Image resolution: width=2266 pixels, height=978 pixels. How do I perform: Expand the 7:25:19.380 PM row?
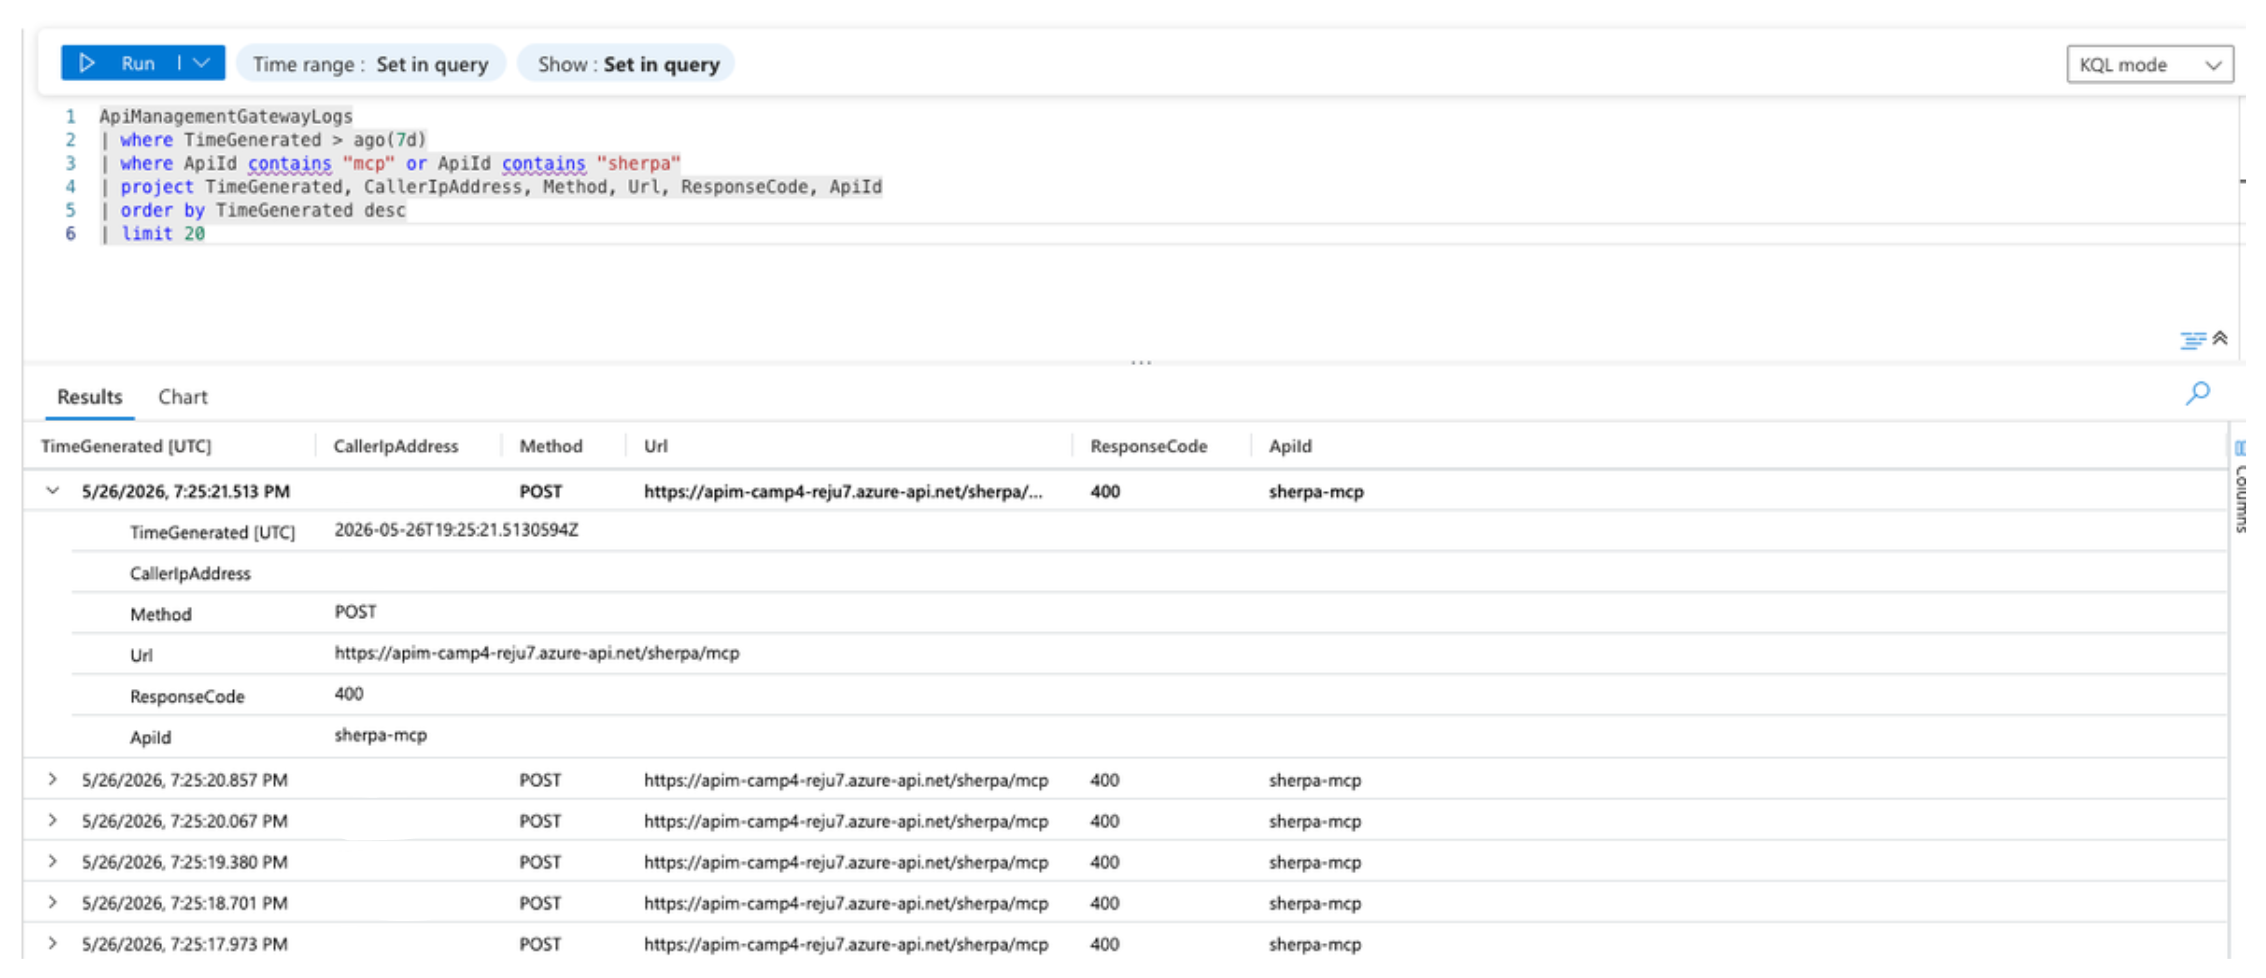[52, 861]
